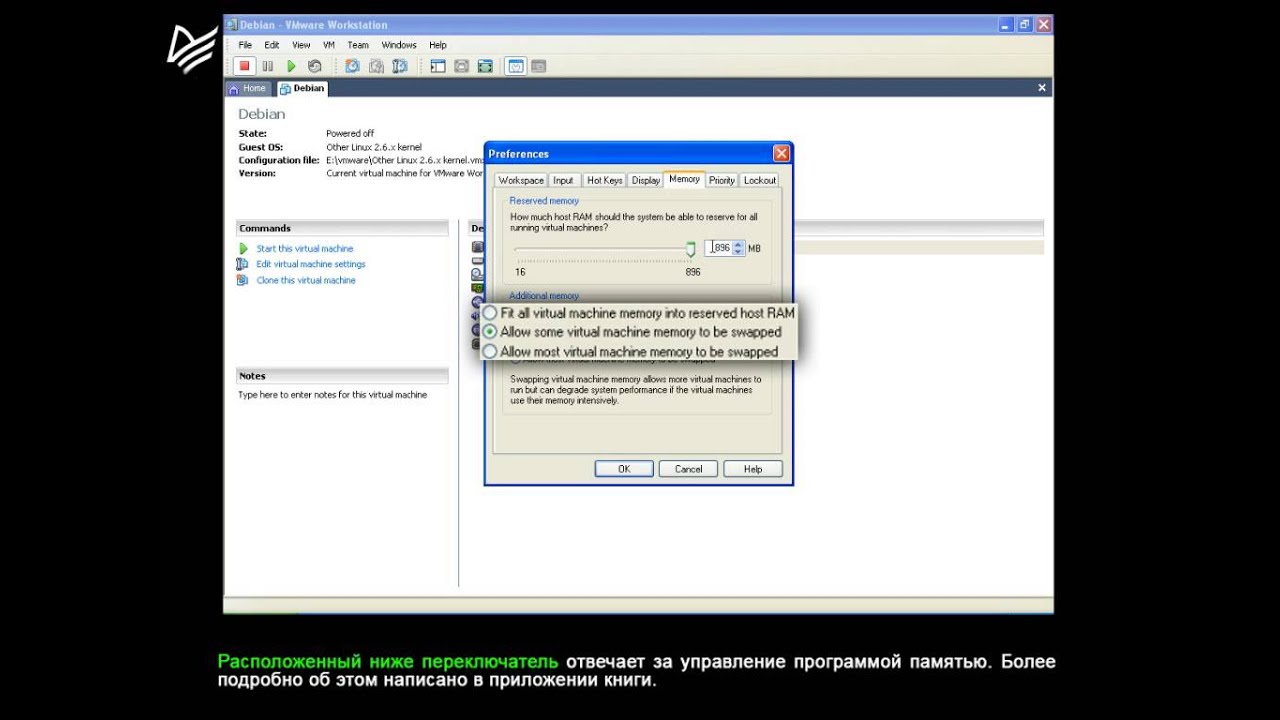Image resolution: width=1280 pixels, height=720 pixels.
Task: Click the green arrow icon beside Start this virtual machine
Action: [x=243, y=248]
